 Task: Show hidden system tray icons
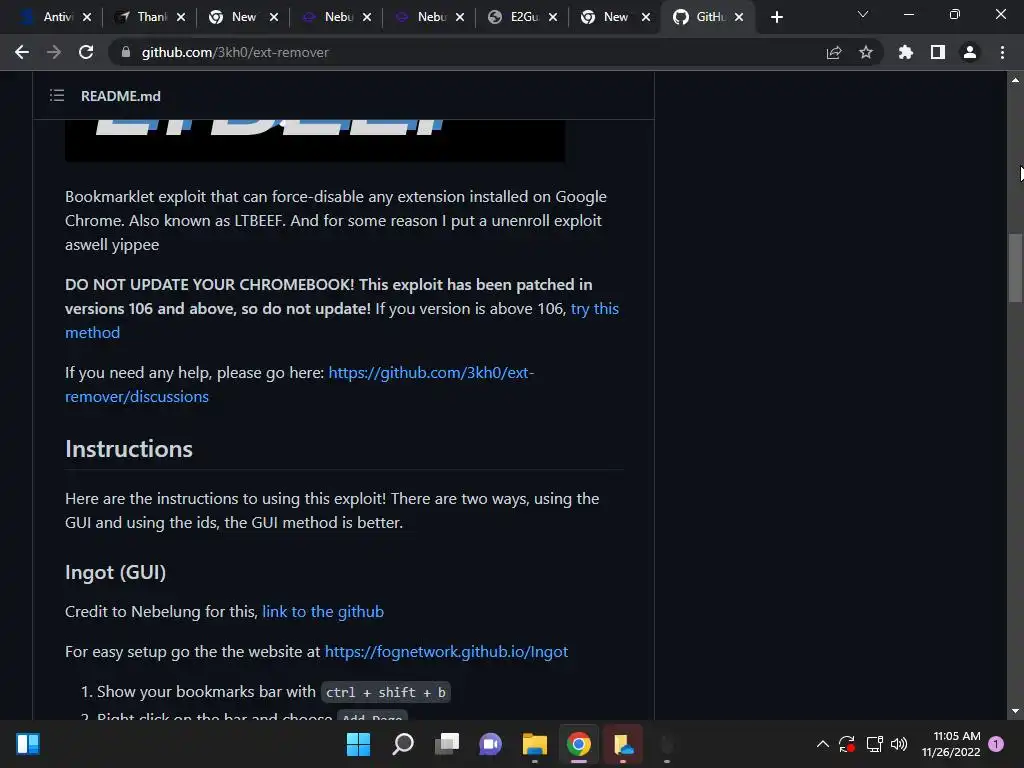pos(823,744)
